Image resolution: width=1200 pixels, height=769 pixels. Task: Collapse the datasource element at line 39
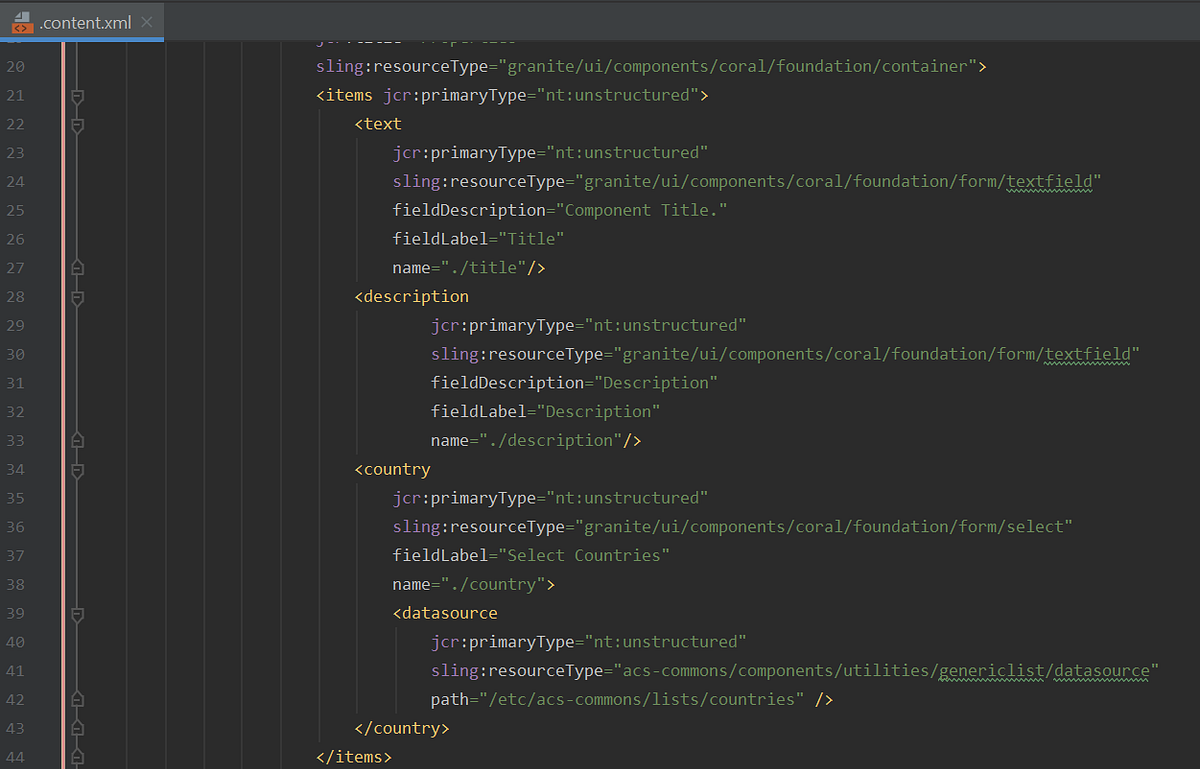pyautogui.click(x=77, y=613)
